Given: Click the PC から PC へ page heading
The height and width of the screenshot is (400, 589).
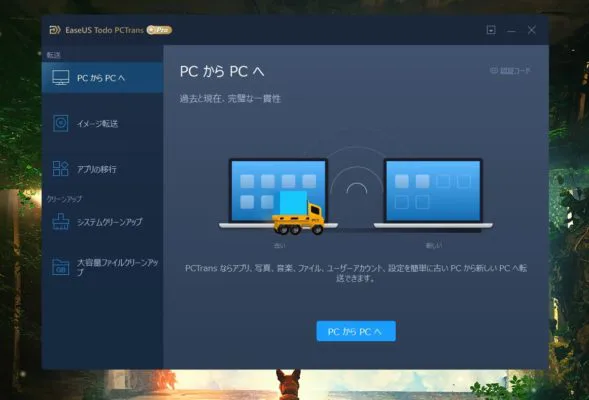Looking at the screenshot, I should click(x=222, y=71).
